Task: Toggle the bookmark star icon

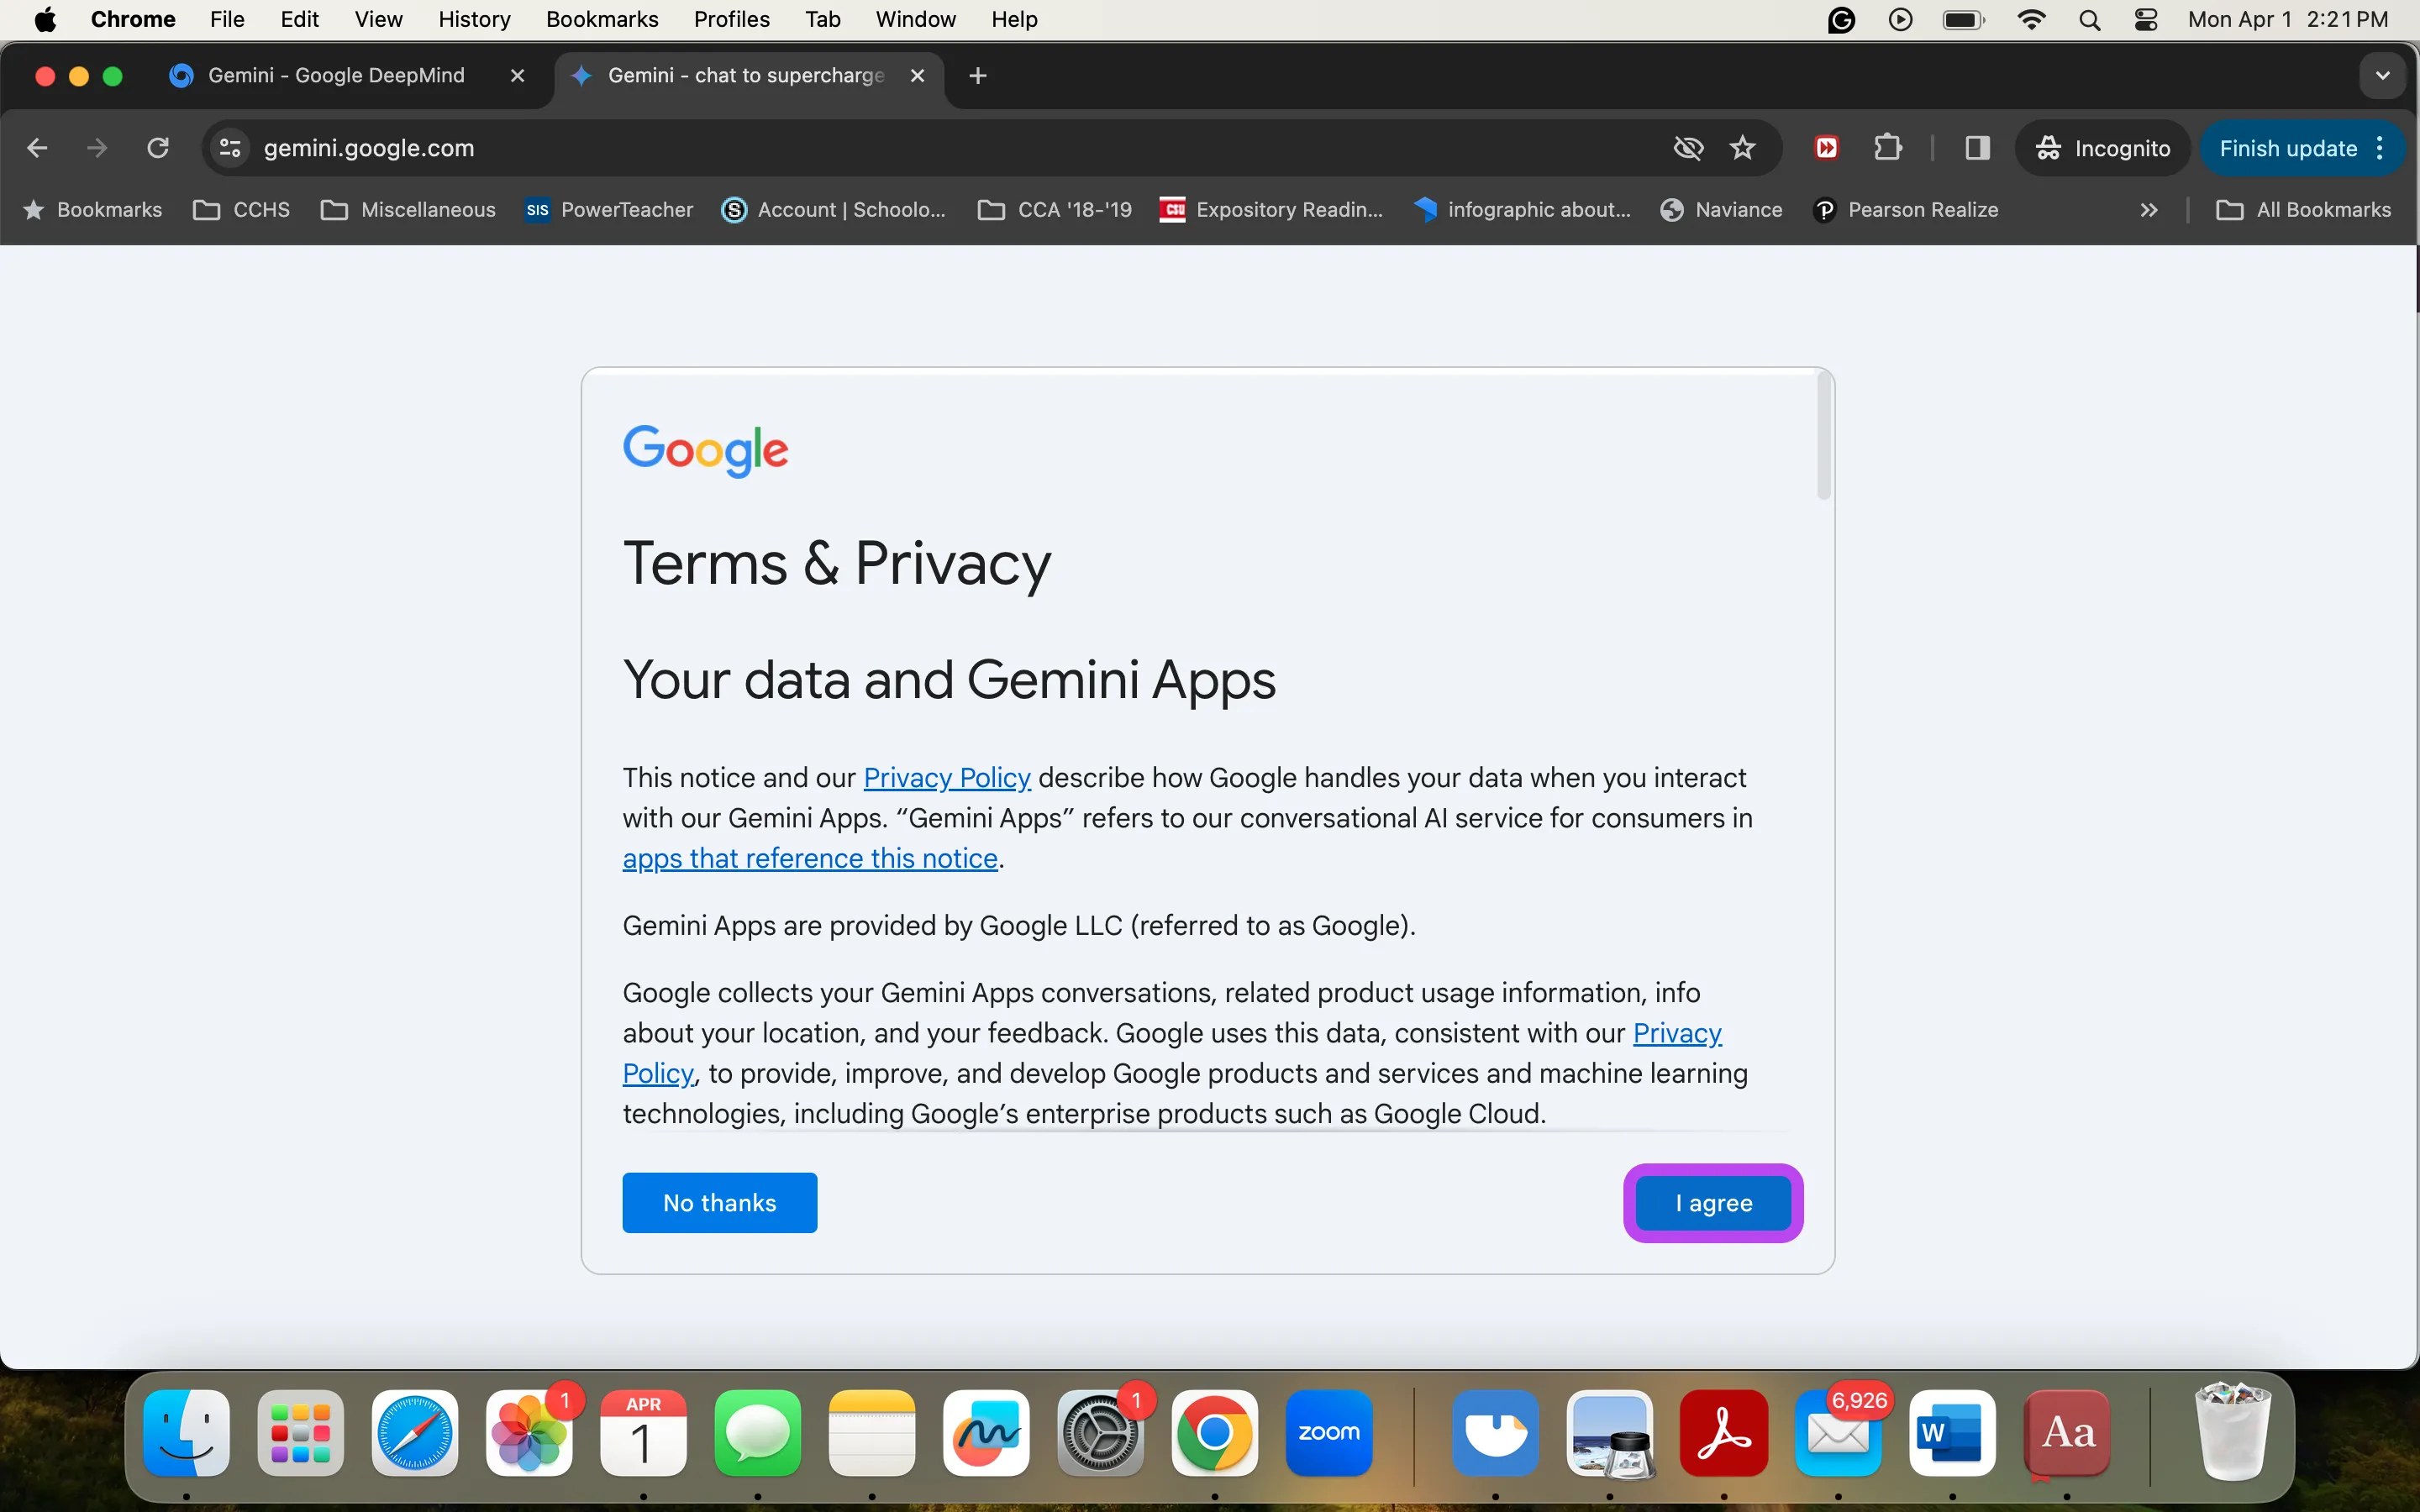Action: coord(1740,148)
